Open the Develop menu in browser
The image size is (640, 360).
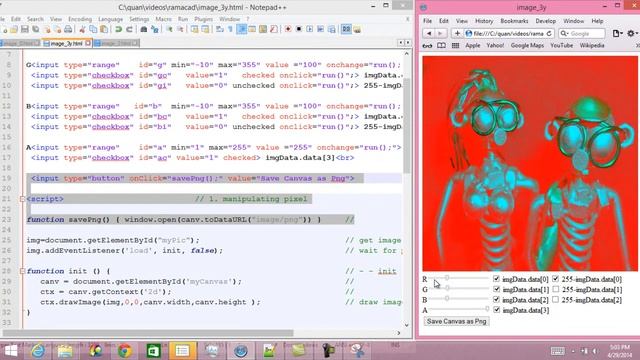(x=546, y=21)
